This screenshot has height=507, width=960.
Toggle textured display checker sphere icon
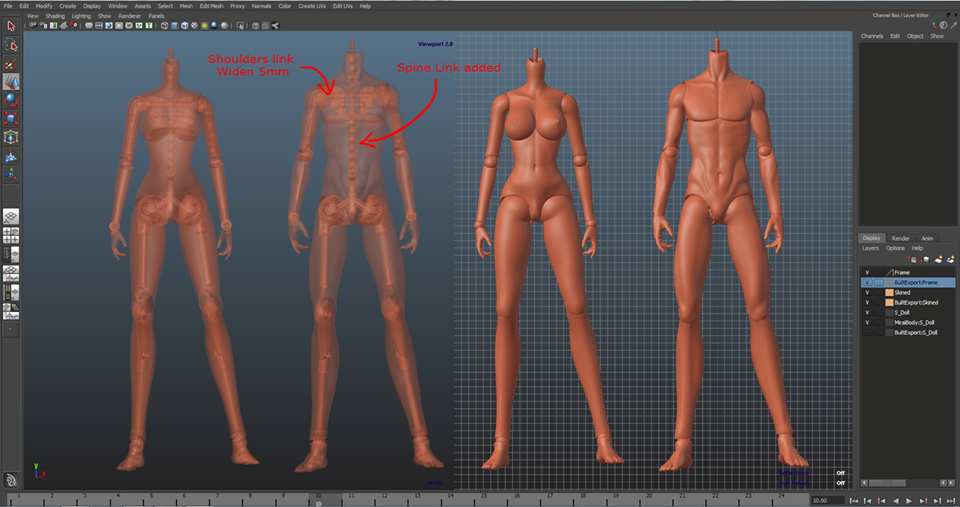click(x=194, y=26)
